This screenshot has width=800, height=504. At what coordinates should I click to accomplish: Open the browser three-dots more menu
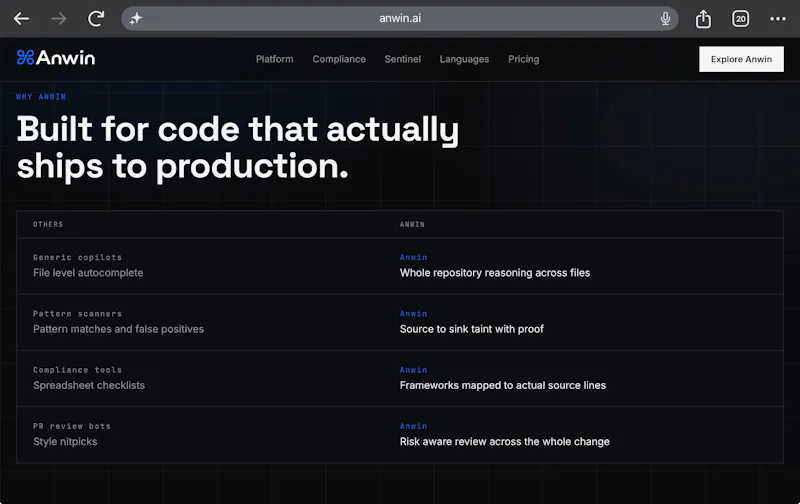pos(778,19)
